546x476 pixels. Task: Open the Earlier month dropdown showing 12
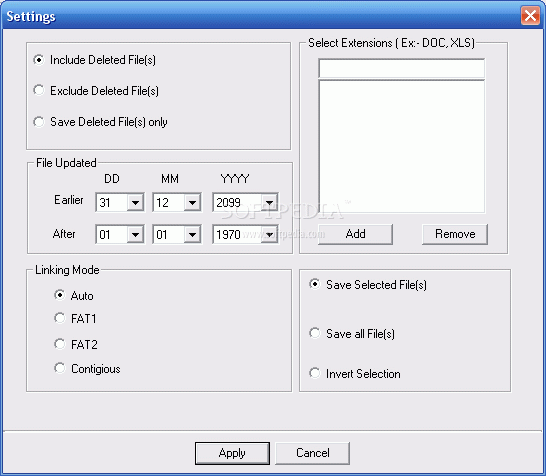(192, 202)
